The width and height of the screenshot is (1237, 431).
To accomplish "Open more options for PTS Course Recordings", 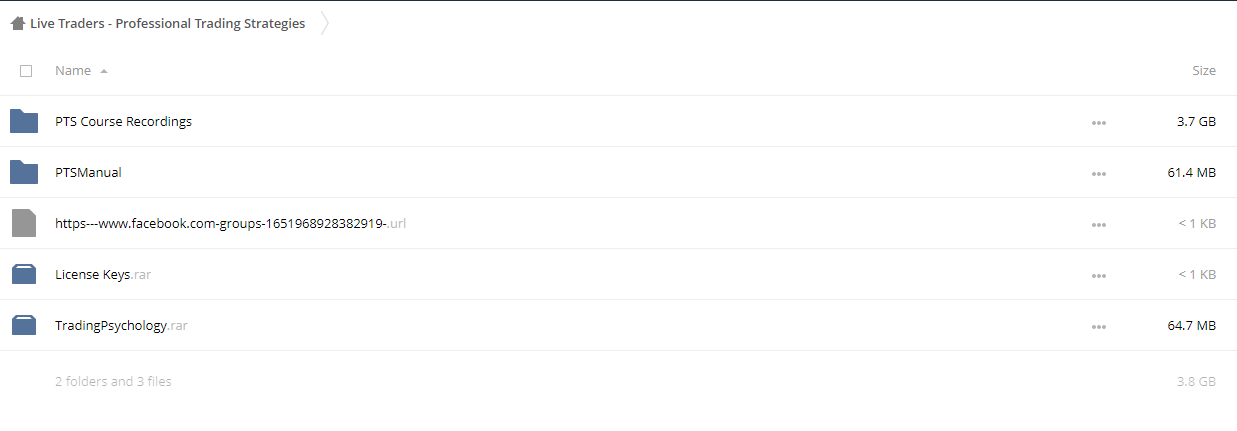I will point(1099,122).
